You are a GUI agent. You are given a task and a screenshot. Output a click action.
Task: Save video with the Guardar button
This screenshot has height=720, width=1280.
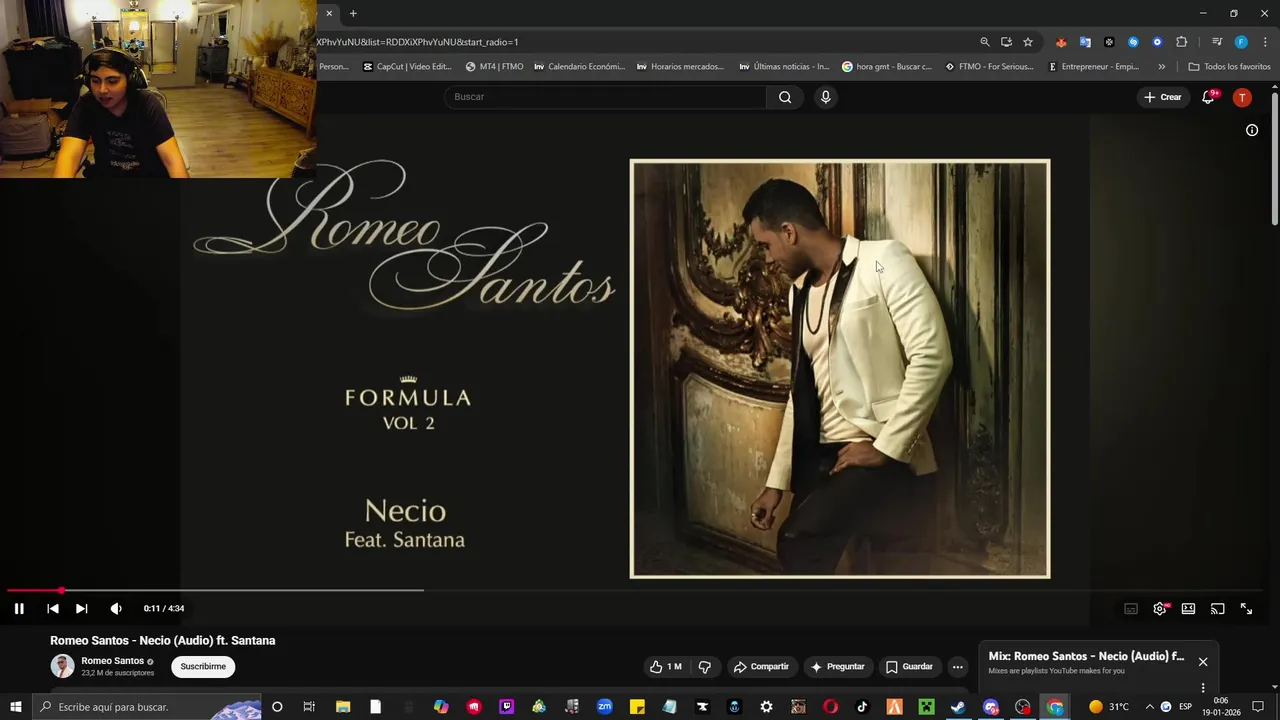[909, 667]
